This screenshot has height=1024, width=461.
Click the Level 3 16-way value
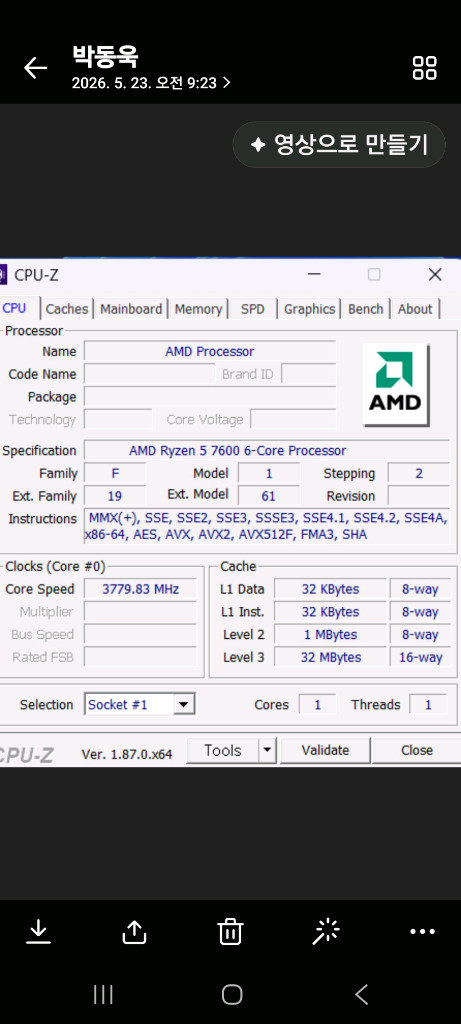[421, 658]
